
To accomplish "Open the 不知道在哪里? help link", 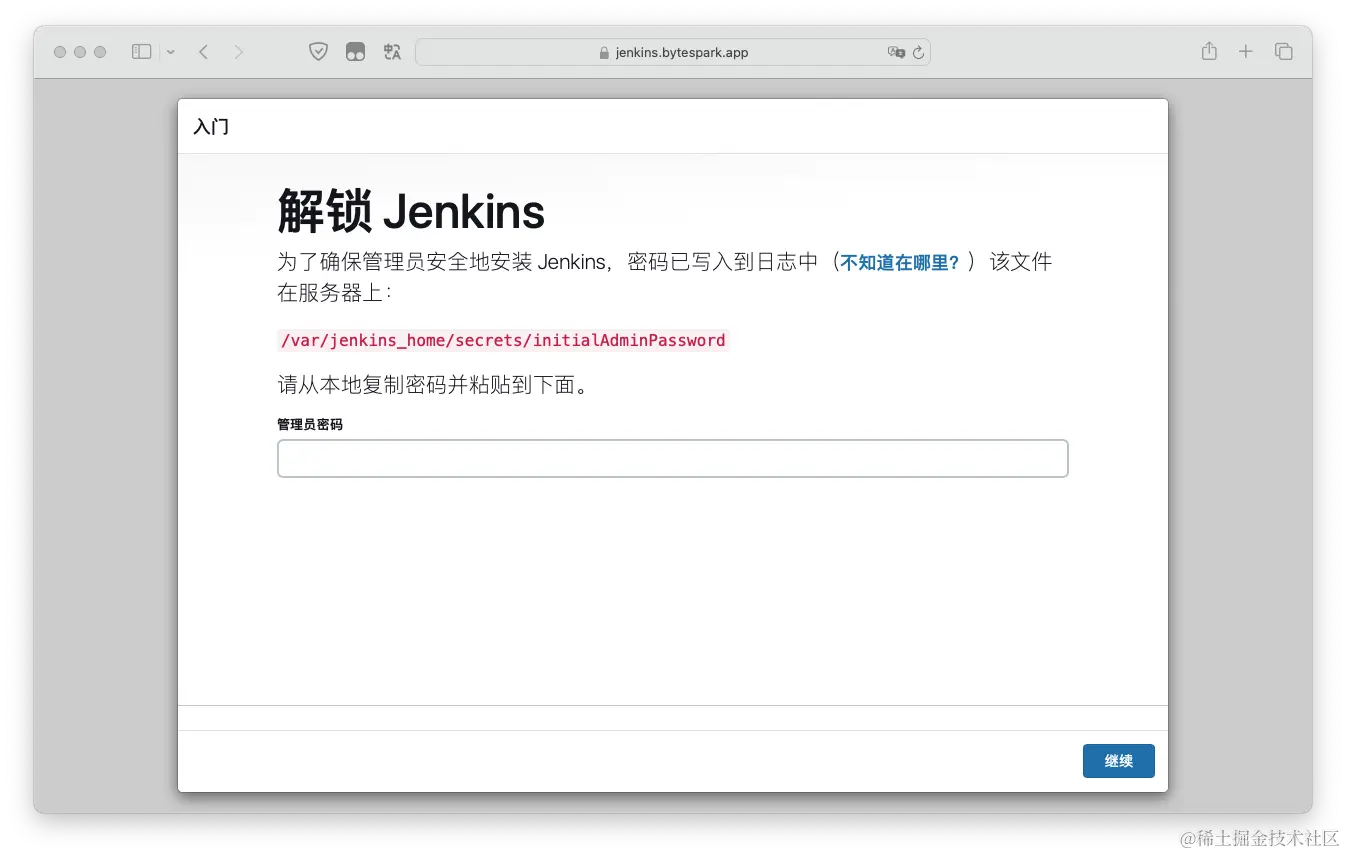I will [x=897, y=262].
